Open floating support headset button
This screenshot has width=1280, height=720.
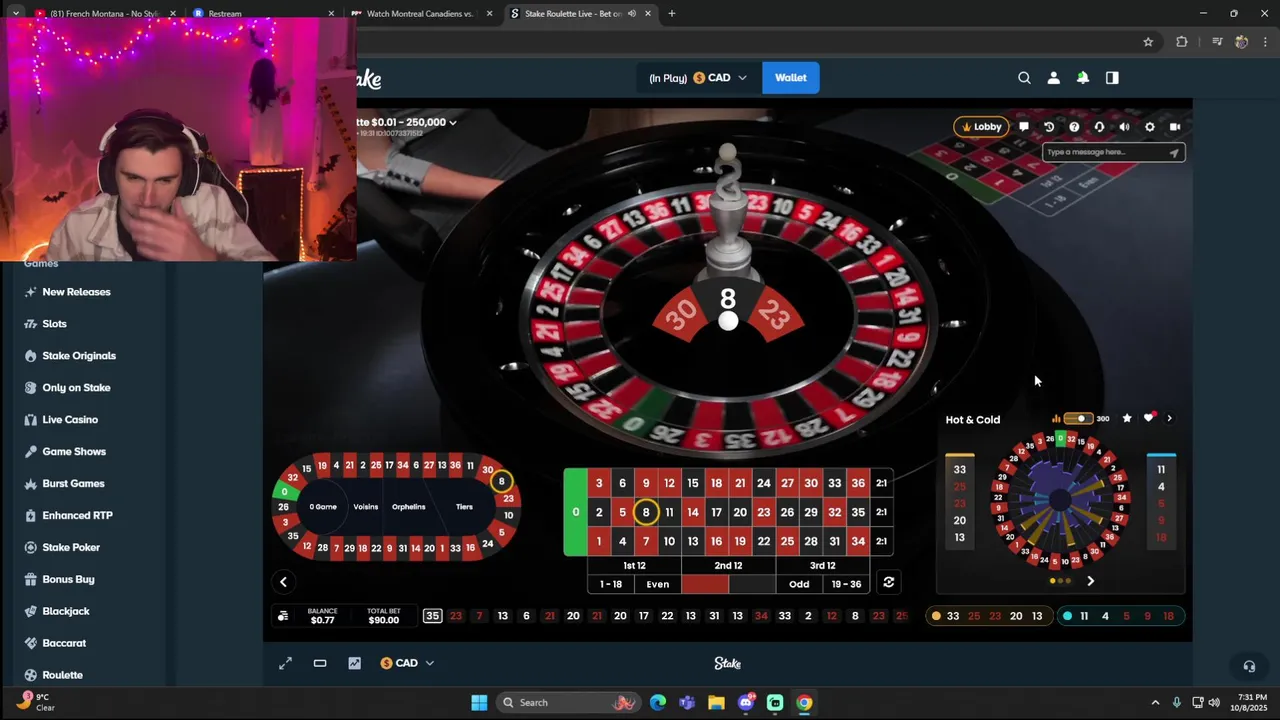coord(1249,666)
